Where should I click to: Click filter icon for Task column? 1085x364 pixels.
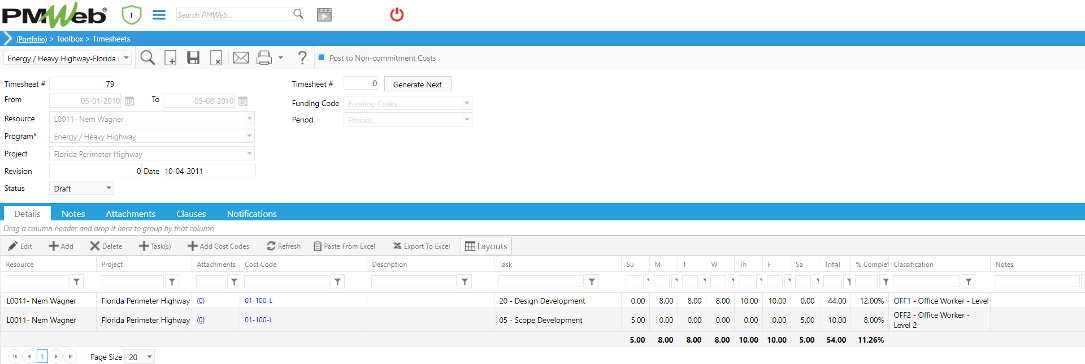[592, 282]
